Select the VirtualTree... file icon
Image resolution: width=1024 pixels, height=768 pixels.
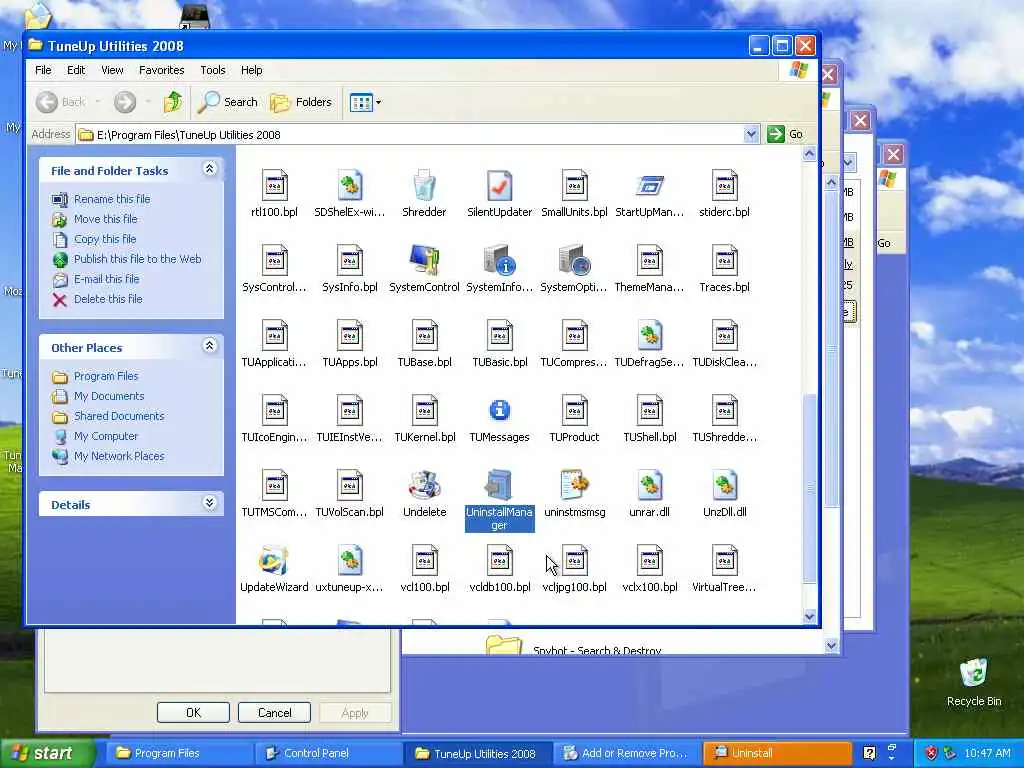pyautogui.click(x=725, y=560)
